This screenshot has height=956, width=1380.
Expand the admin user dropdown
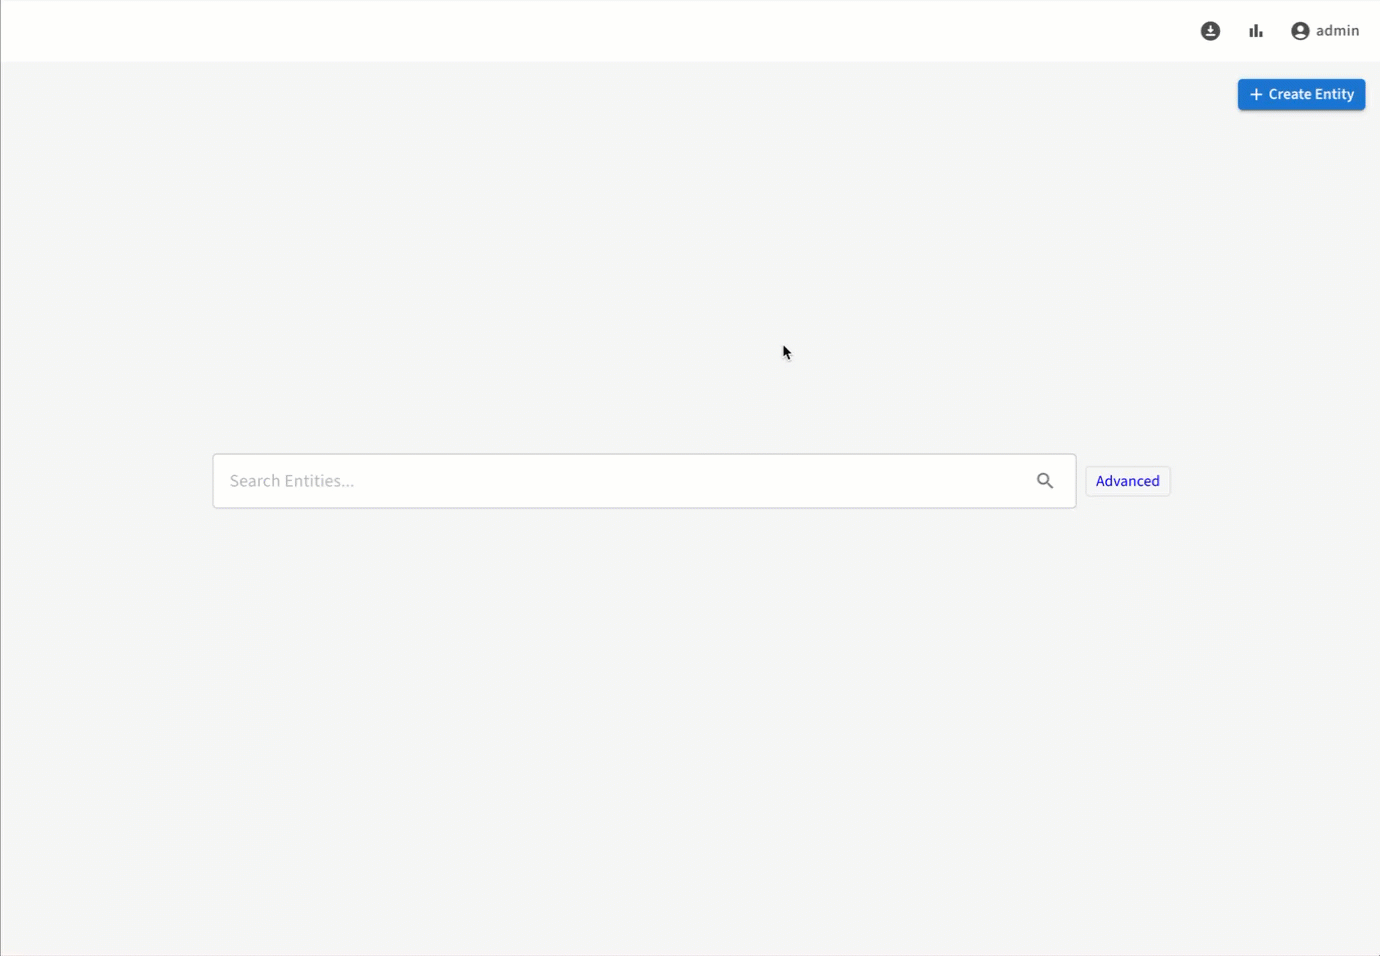pyautogui.click(x=1325, y=31)
